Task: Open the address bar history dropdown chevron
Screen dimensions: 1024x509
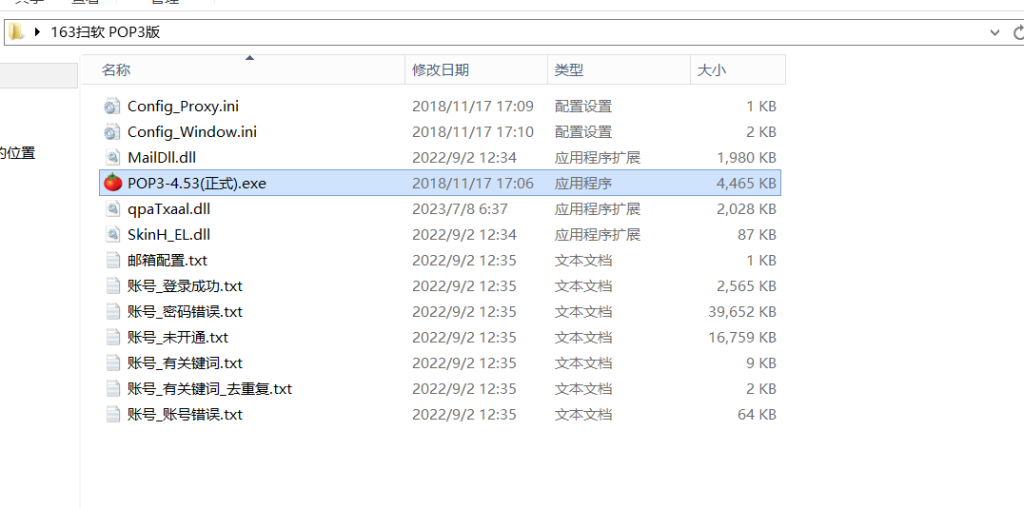Action: 991,32
